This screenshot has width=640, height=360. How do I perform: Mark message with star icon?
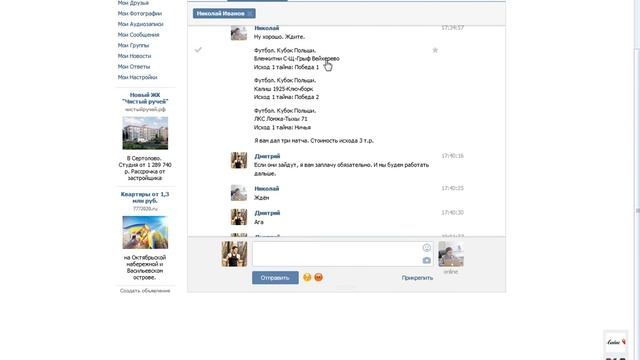click(x=435, y=50)
